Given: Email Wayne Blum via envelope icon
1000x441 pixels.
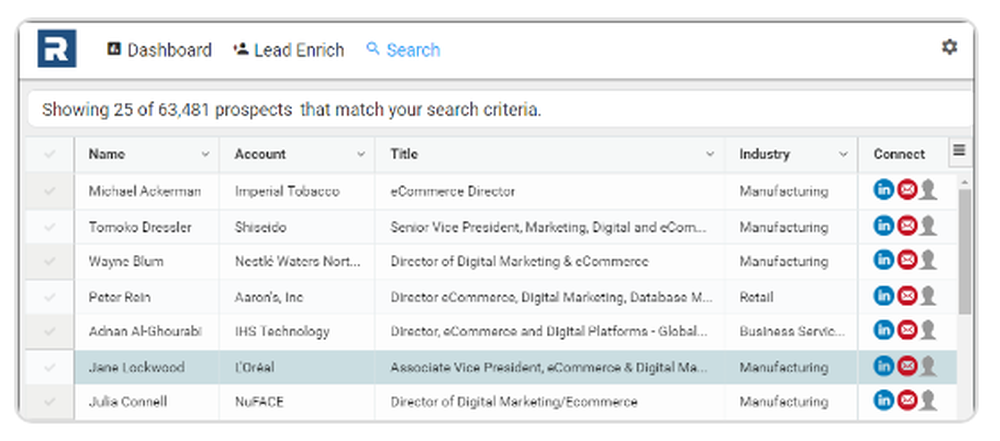Looking at the screenshot, I should tap(907, 260).
